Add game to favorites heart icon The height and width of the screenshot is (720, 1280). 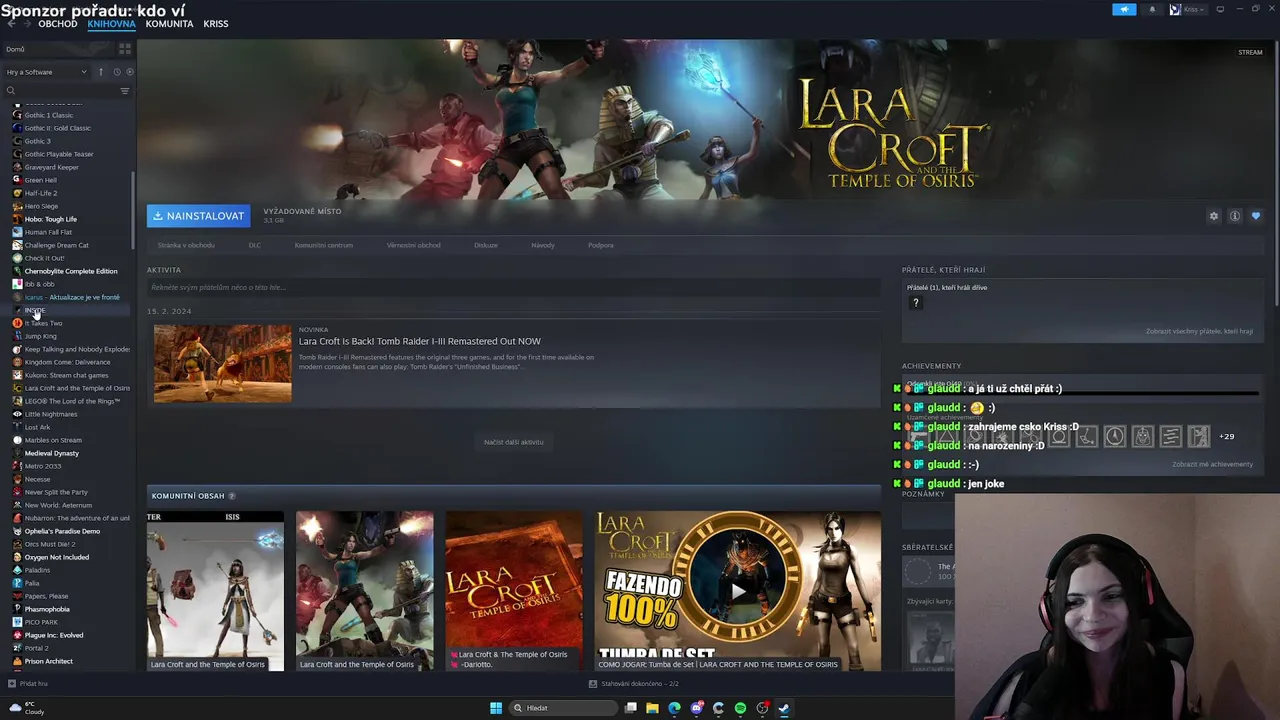(x=1256, y=216)
